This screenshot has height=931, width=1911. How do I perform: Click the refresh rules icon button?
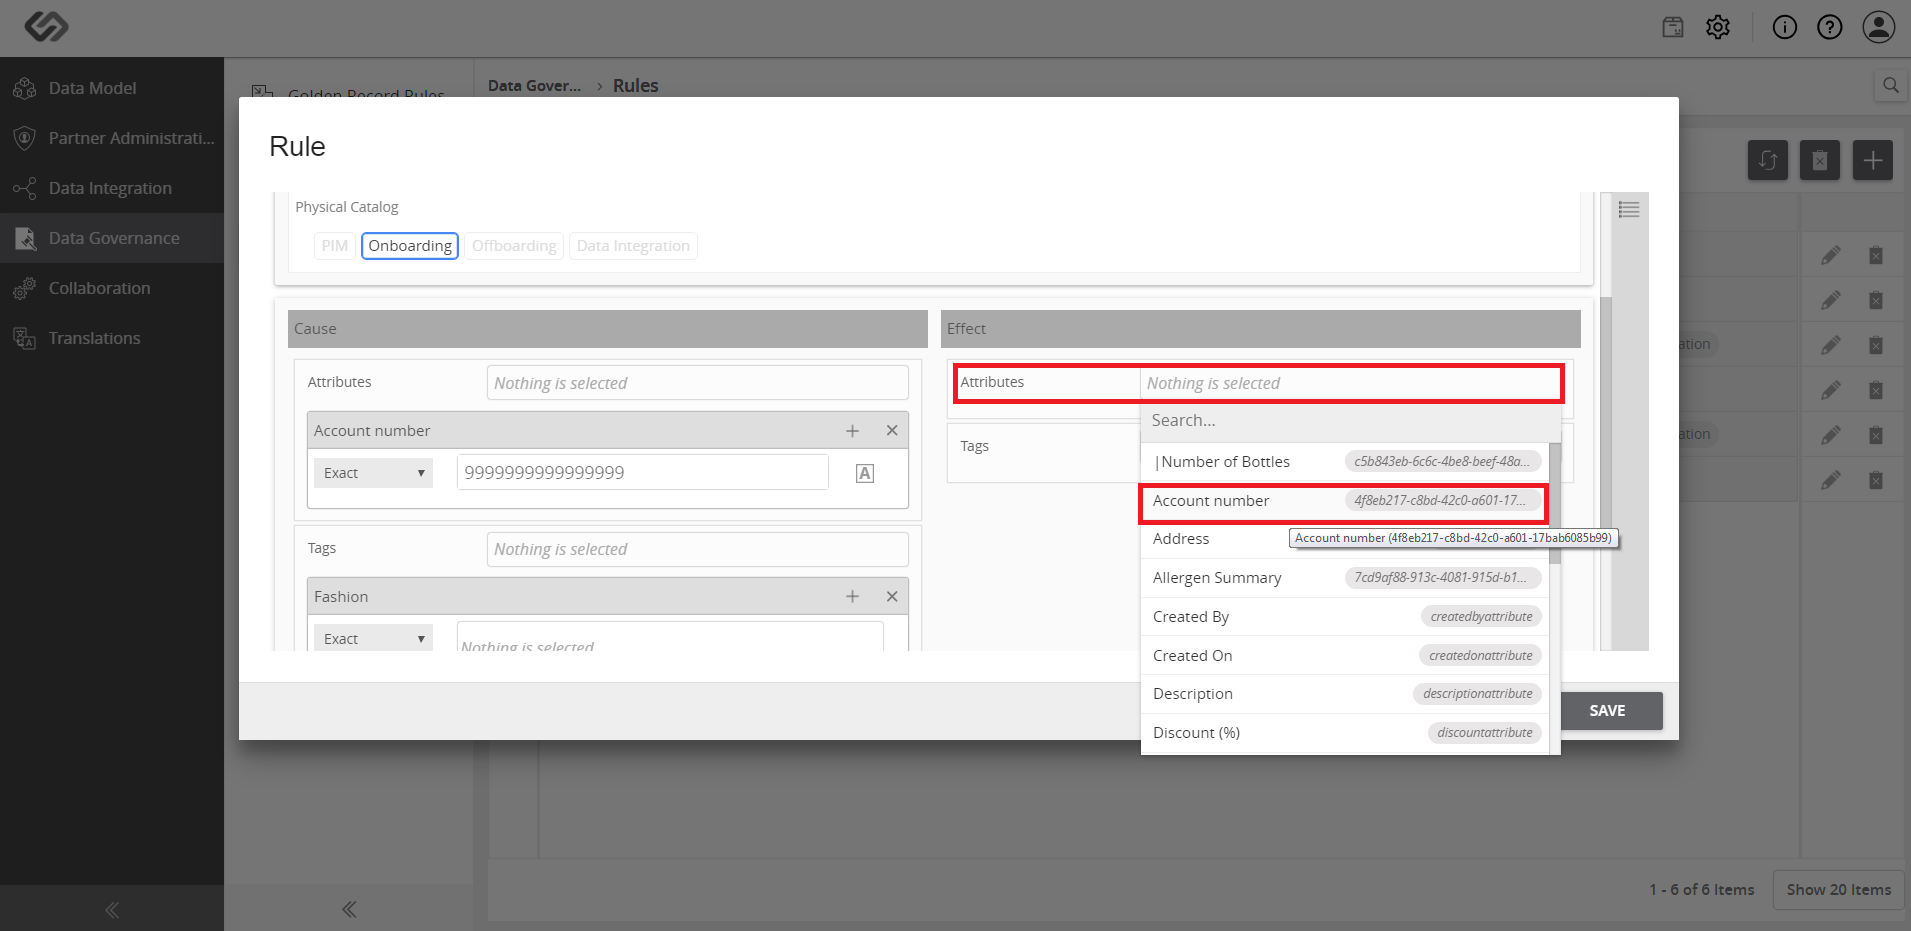pyautogui.click(x=1768, y=160)
